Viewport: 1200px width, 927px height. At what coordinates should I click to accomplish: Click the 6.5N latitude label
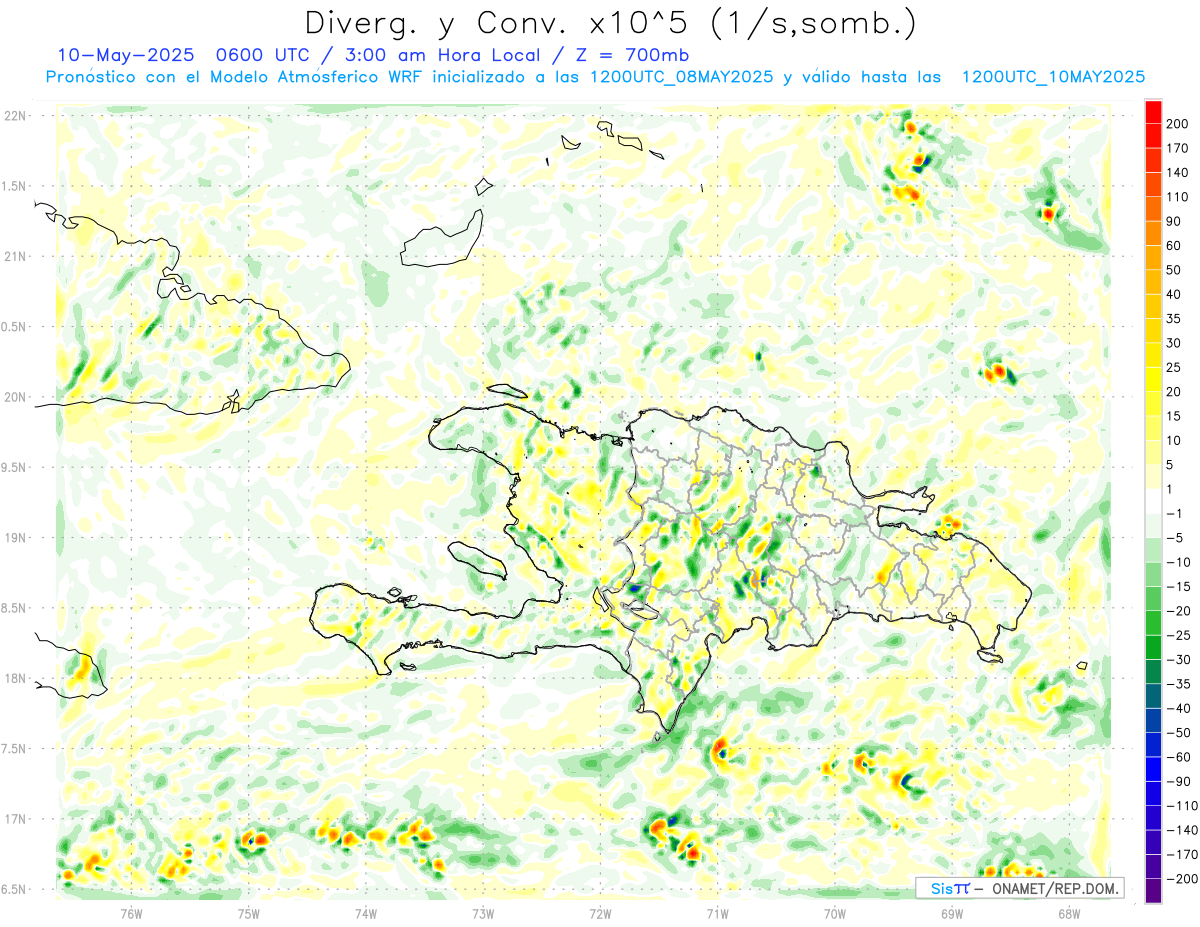[13, 889]
